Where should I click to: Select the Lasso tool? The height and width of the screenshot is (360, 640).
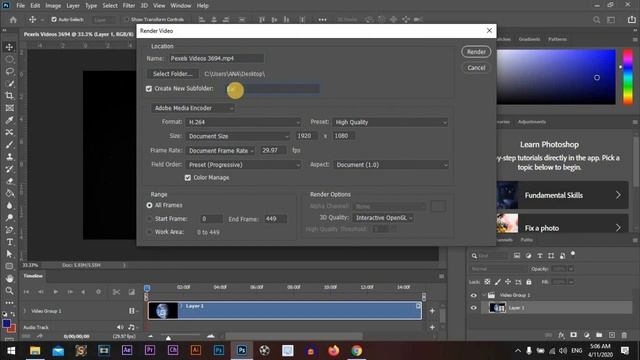[9, 71]
